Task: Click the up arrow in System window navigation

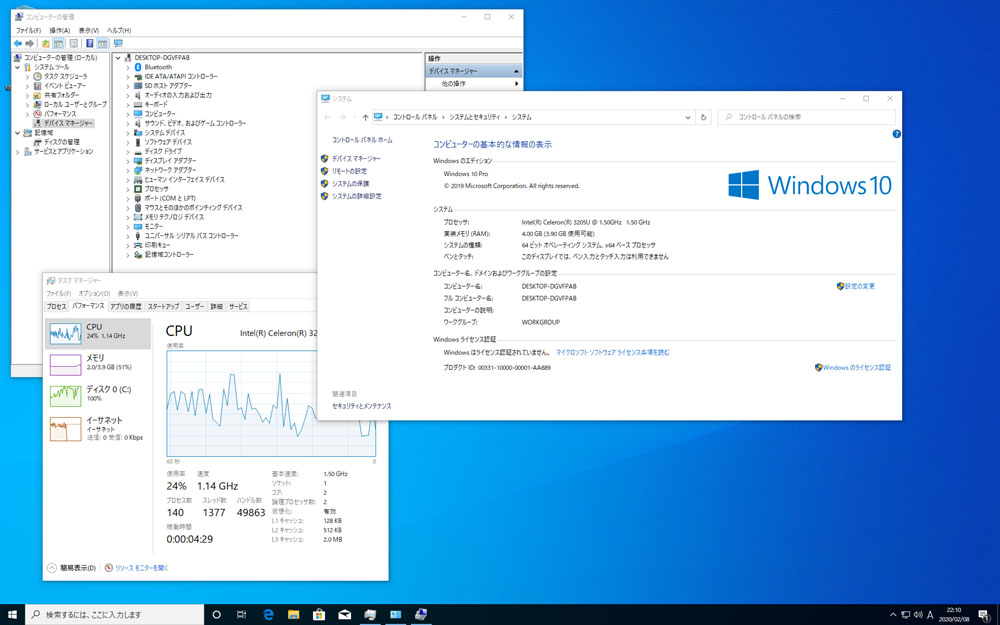Action: click(365, 117)
